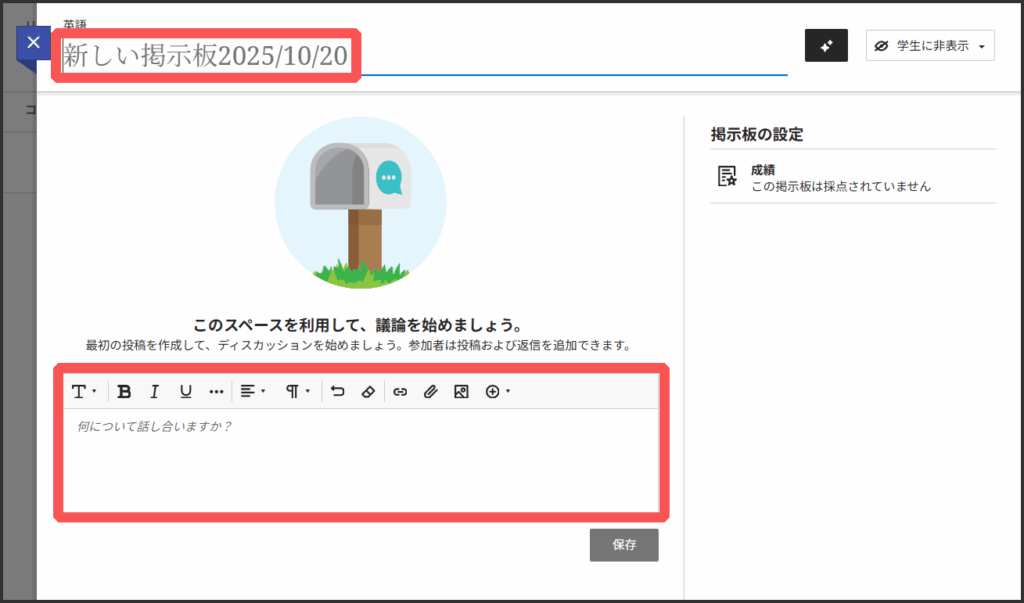
Task: Close the discussion panel with X
Action: [34, 43]
